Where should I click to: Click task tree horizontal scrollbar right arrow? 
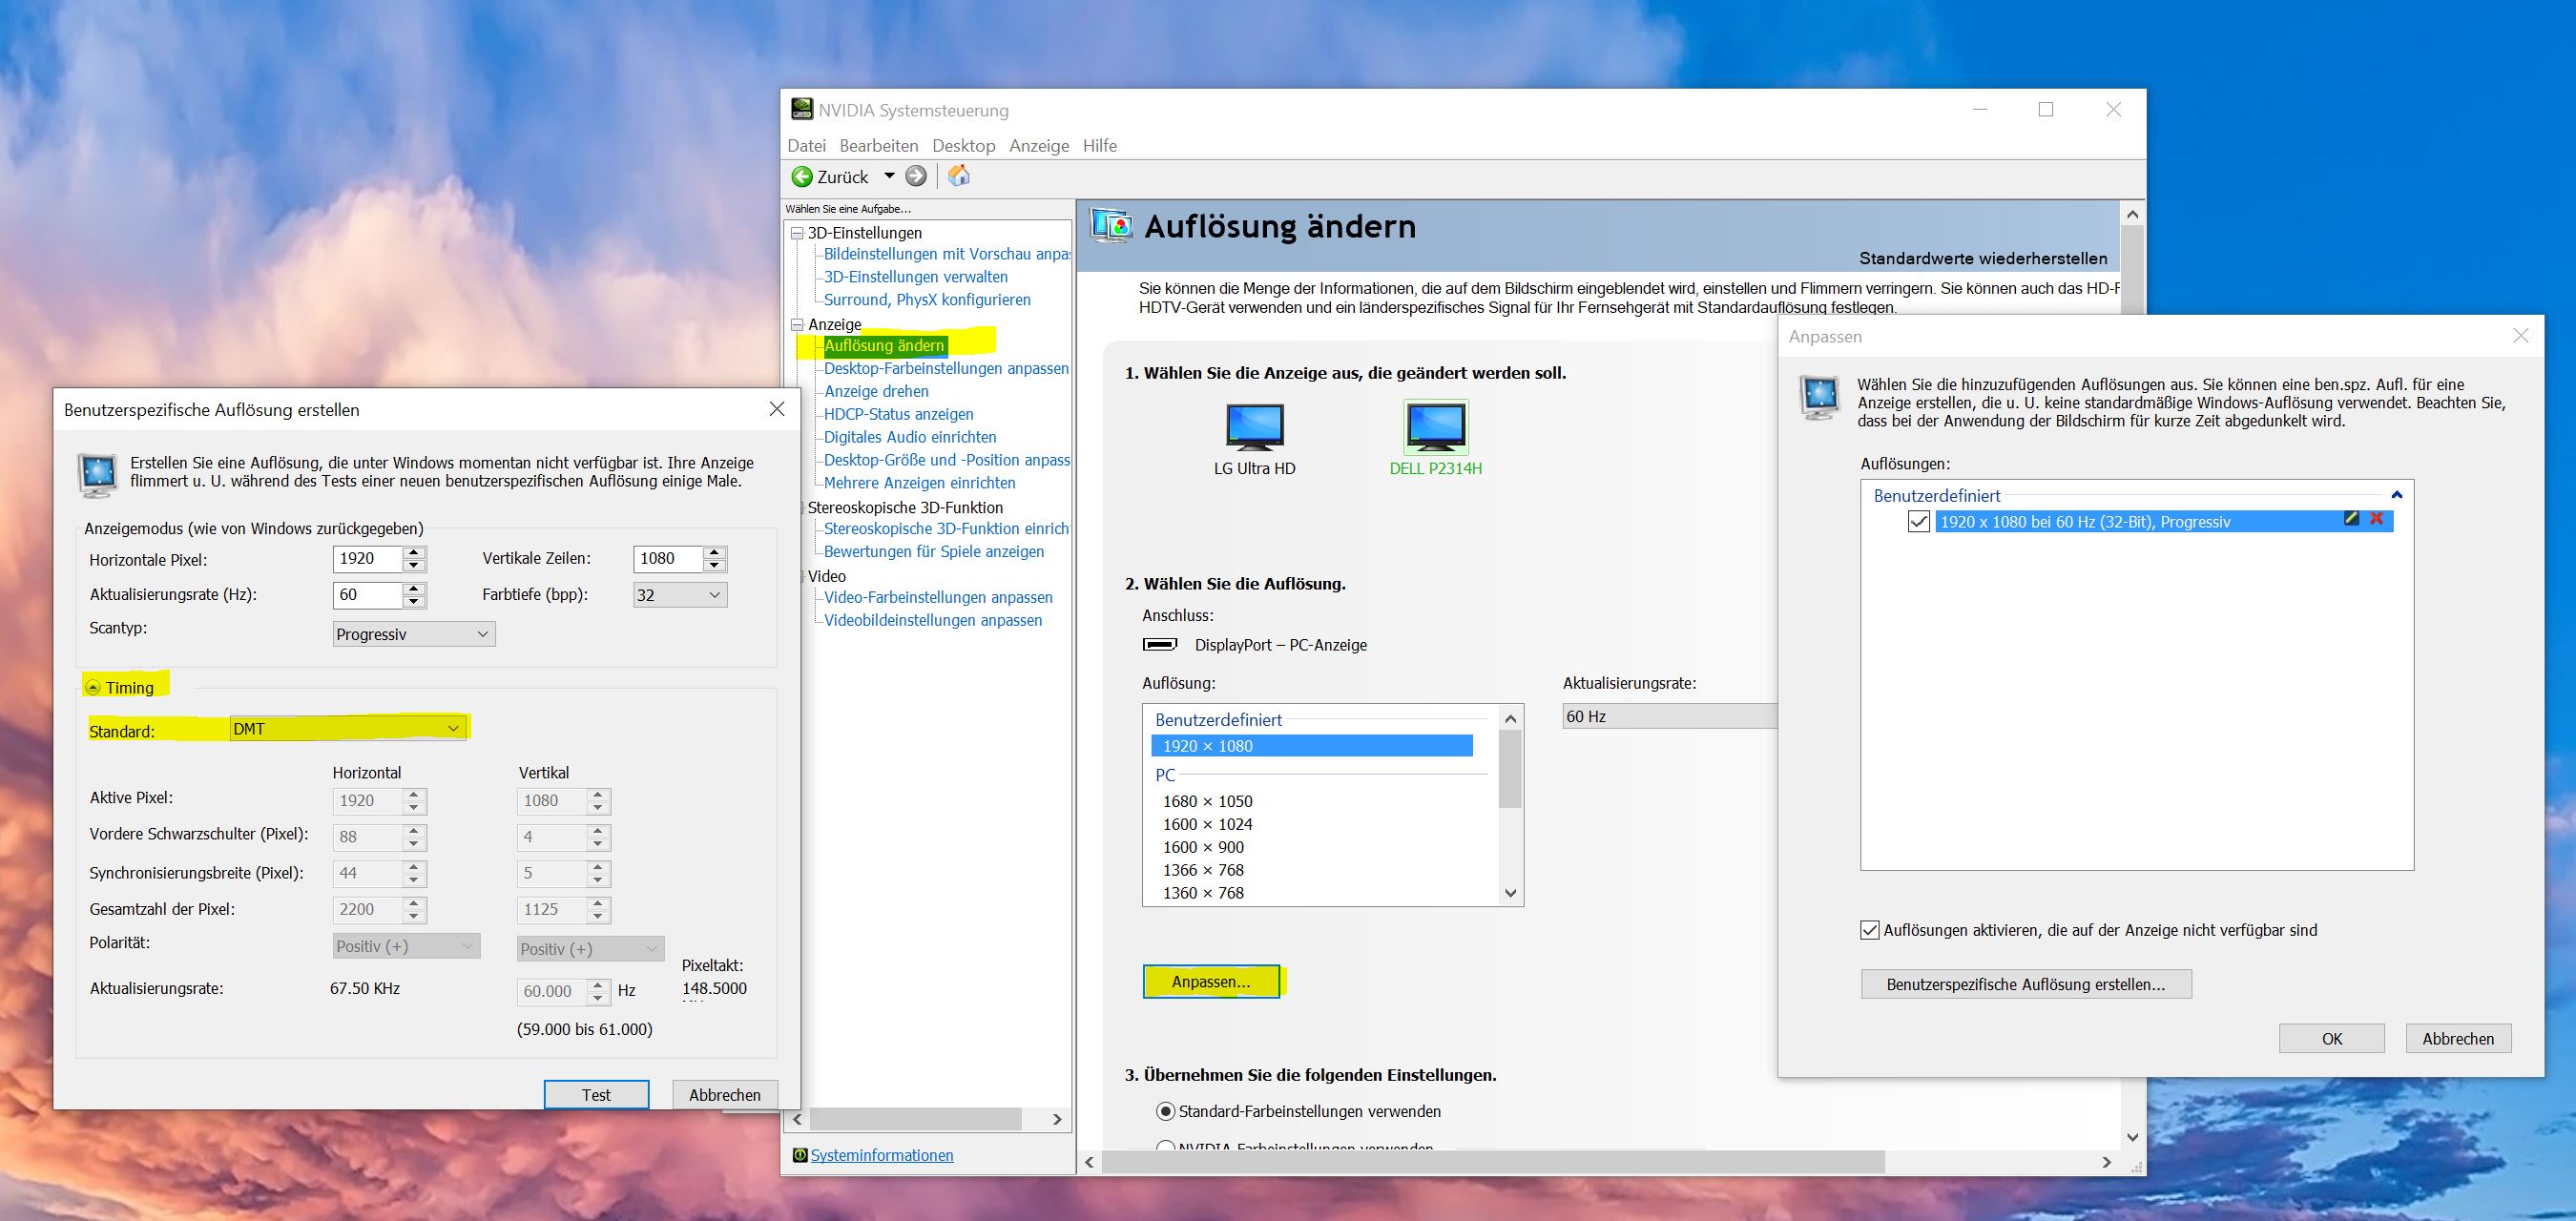pos(1057,1120)
